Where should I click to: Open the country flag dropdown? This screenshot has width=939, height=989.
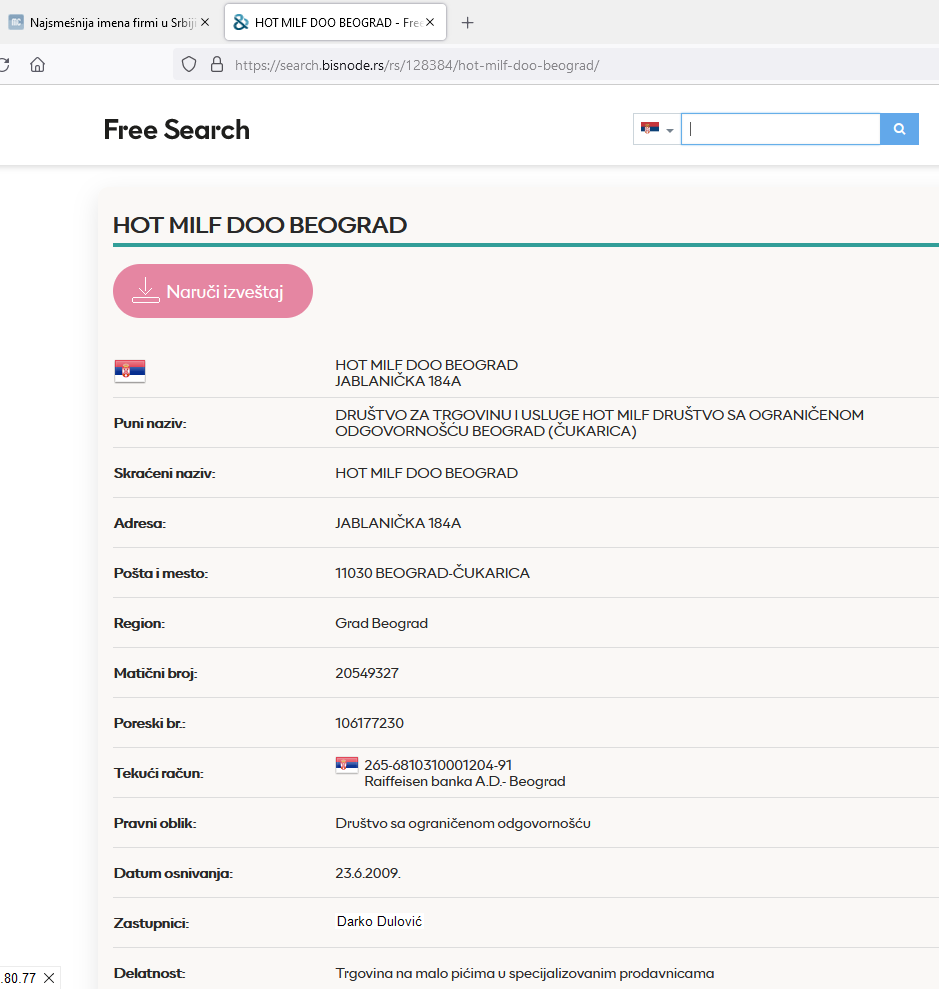pos(656,129)
